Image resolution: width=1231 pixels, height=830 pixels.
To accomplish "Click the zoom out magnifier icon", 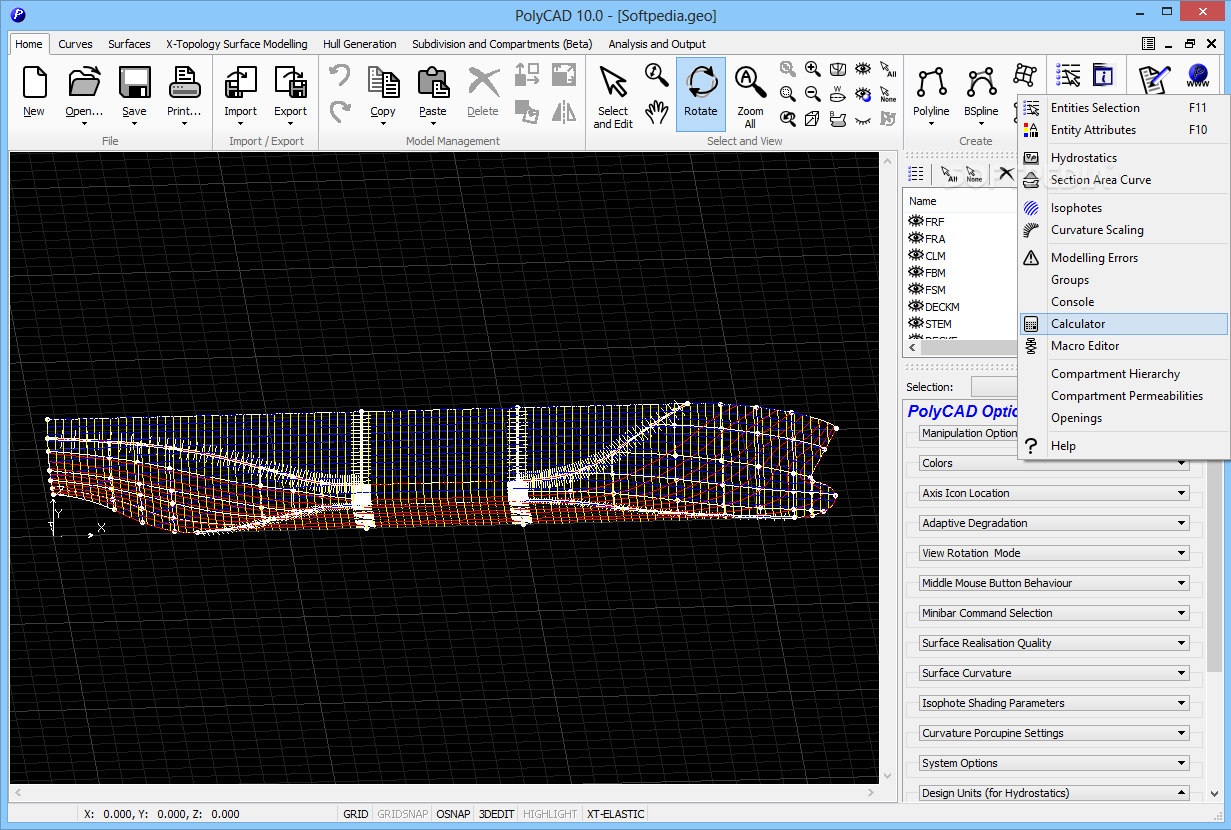I will [813, 94].
